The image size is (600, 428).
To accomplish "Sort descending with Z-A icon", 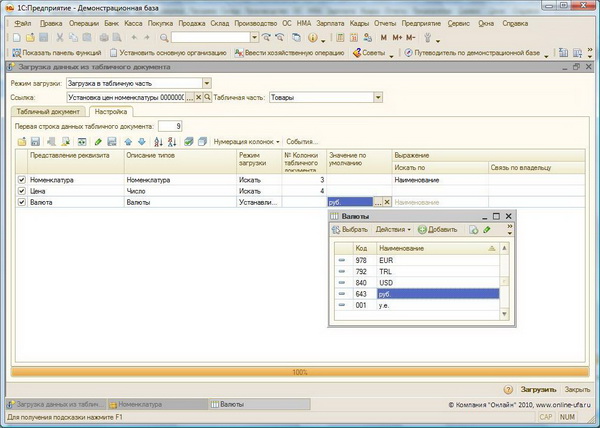I will point(172,142).
